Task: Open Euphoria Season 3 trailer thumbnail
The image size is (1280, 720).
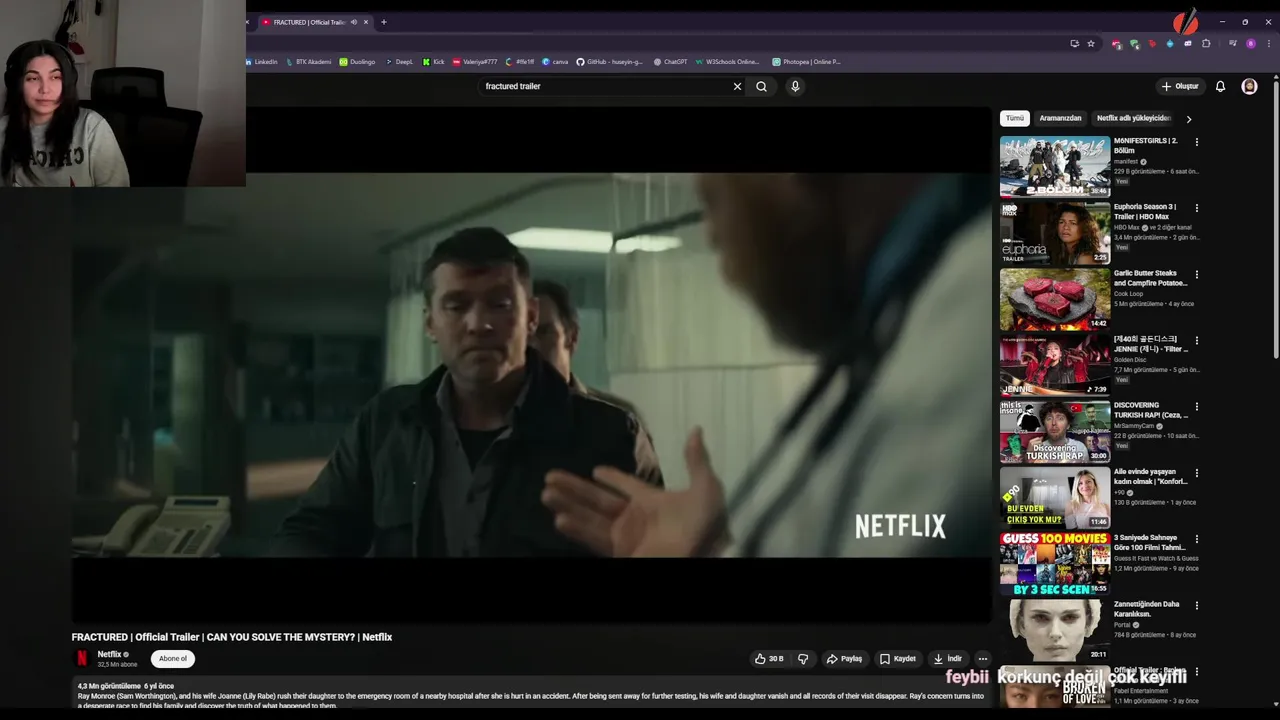Action: [1055, 233]
